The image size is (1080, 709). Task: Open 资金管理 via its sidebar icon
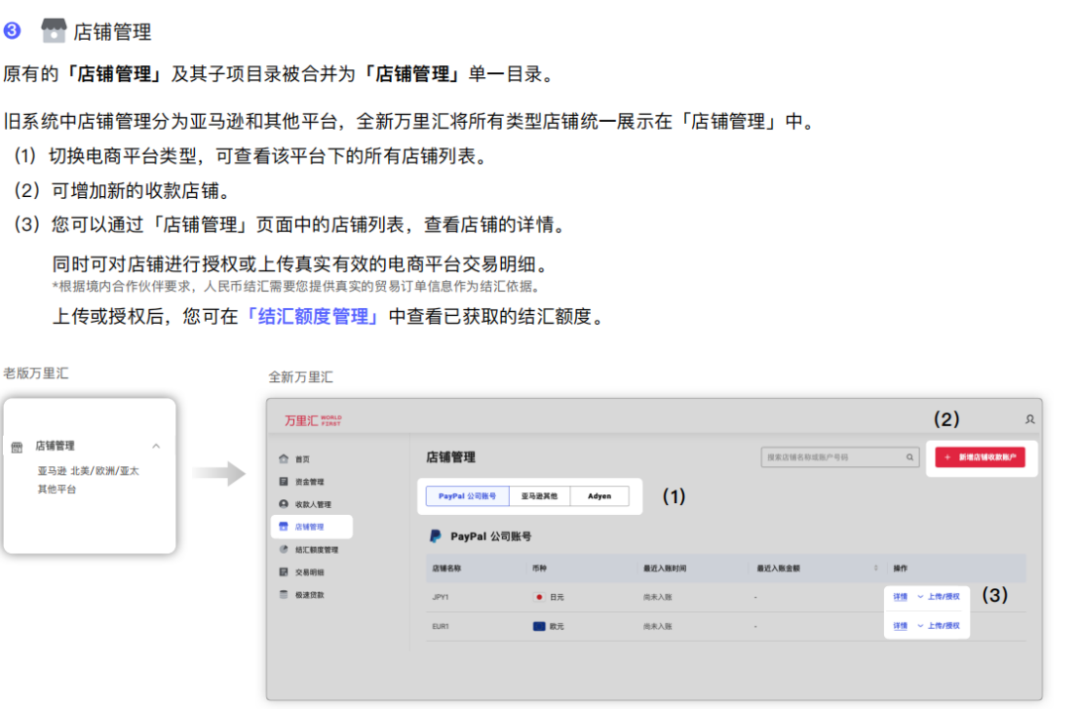283,482
